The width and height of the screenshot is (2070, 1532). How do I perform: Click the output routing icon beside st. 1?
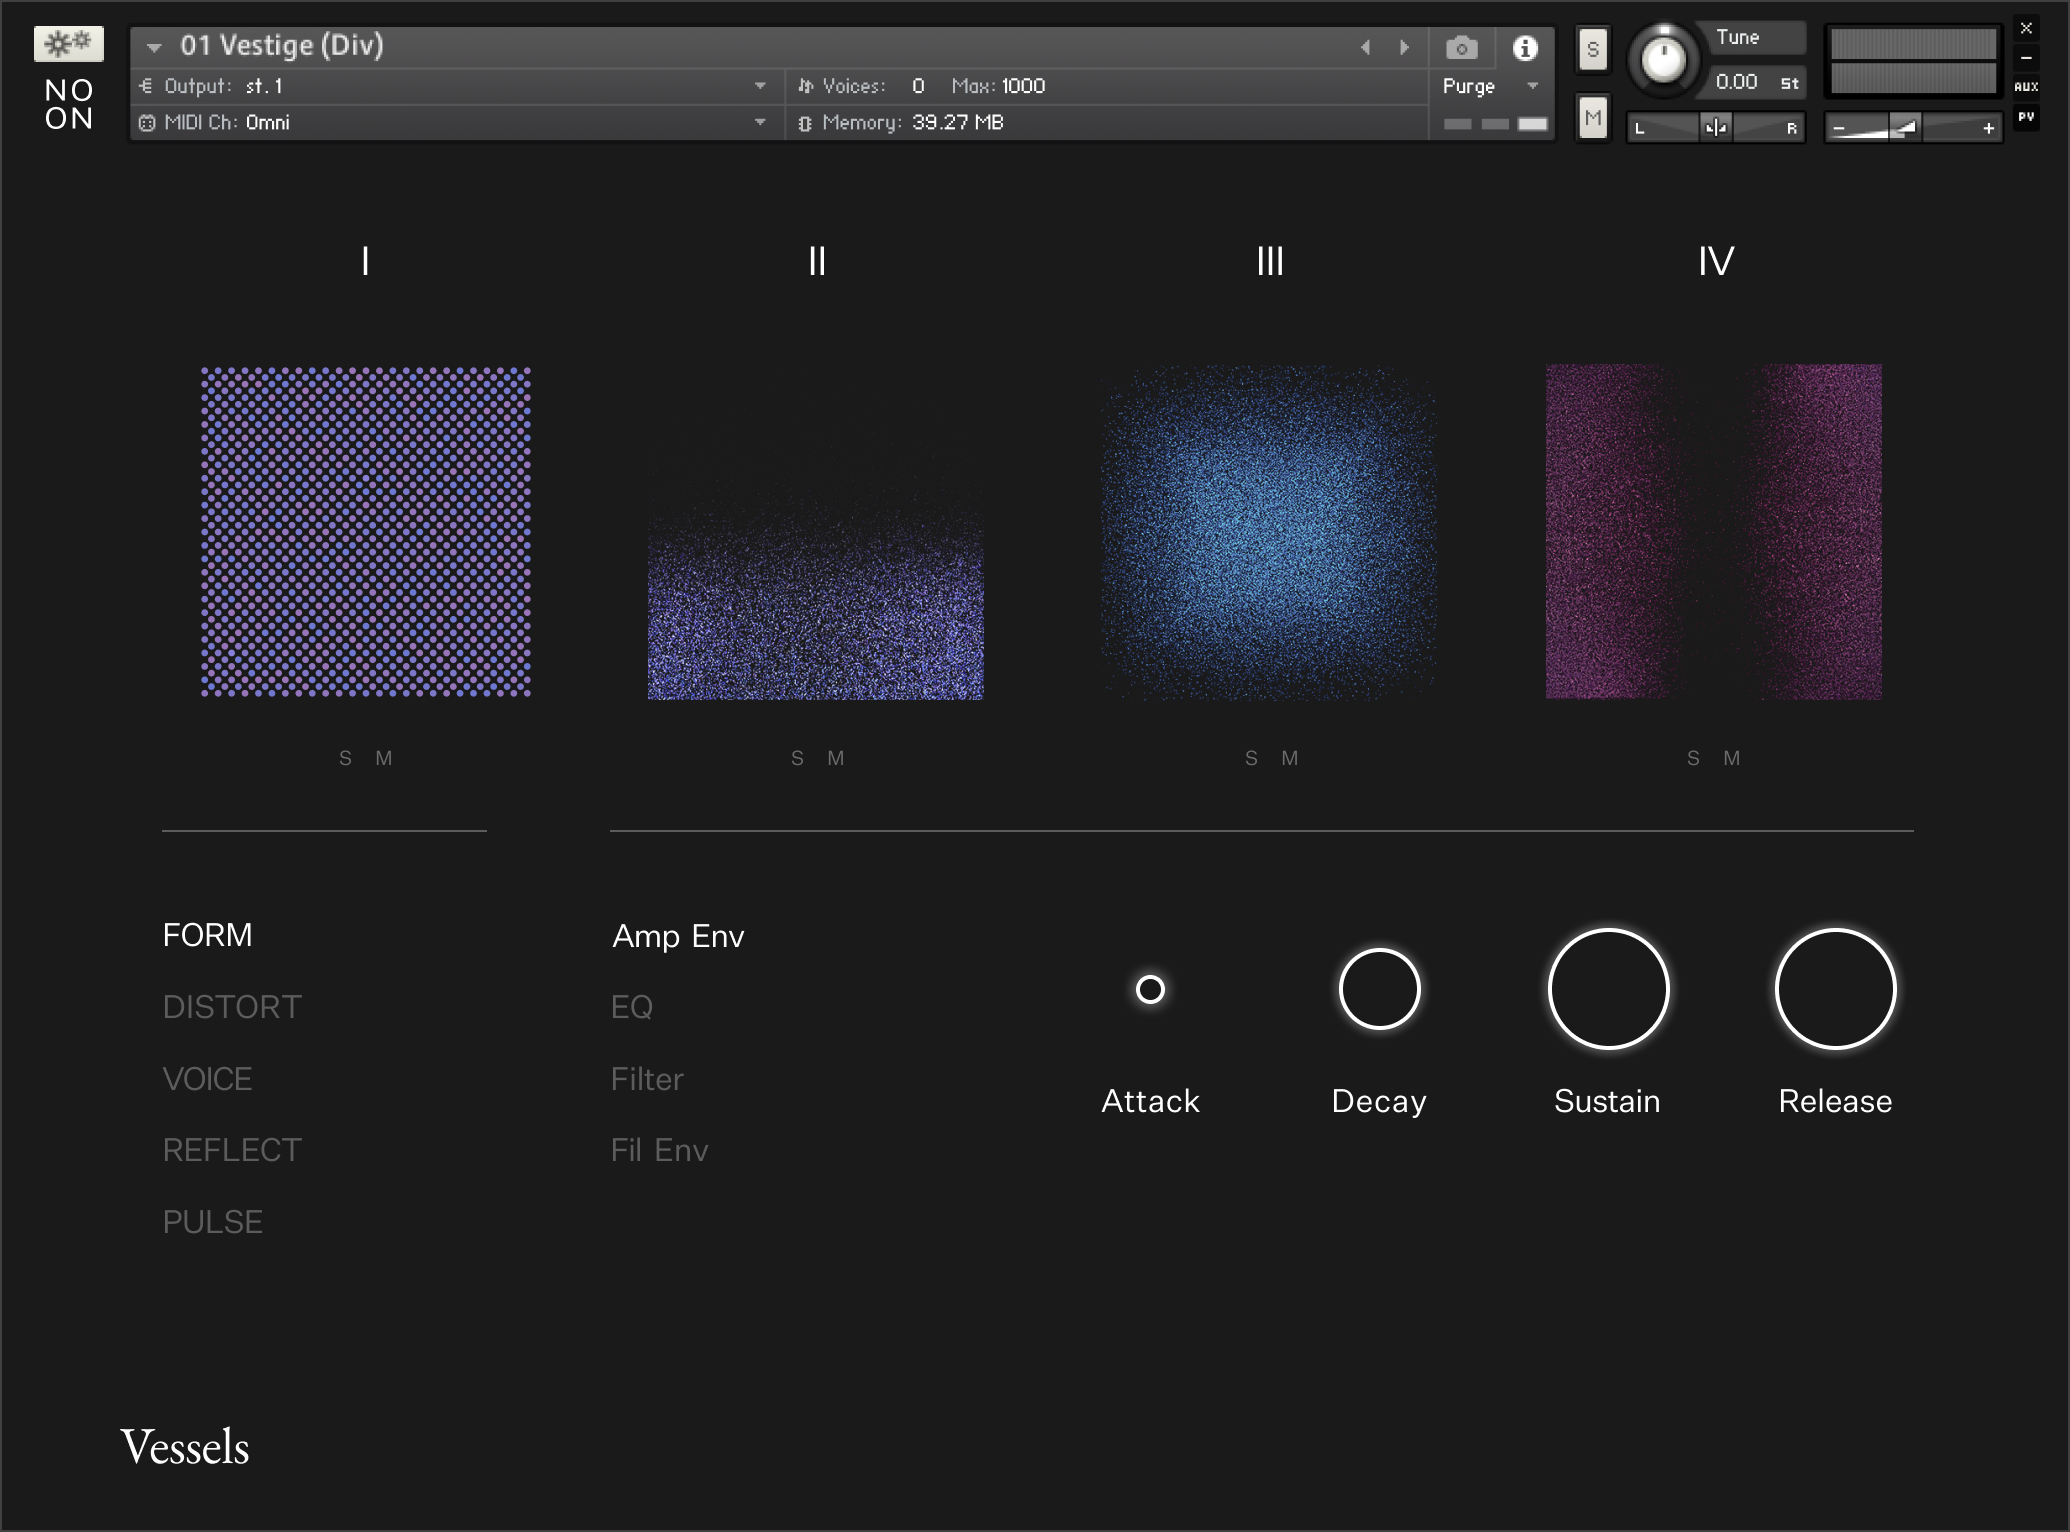pyautogui.click(x=144, y=86)
